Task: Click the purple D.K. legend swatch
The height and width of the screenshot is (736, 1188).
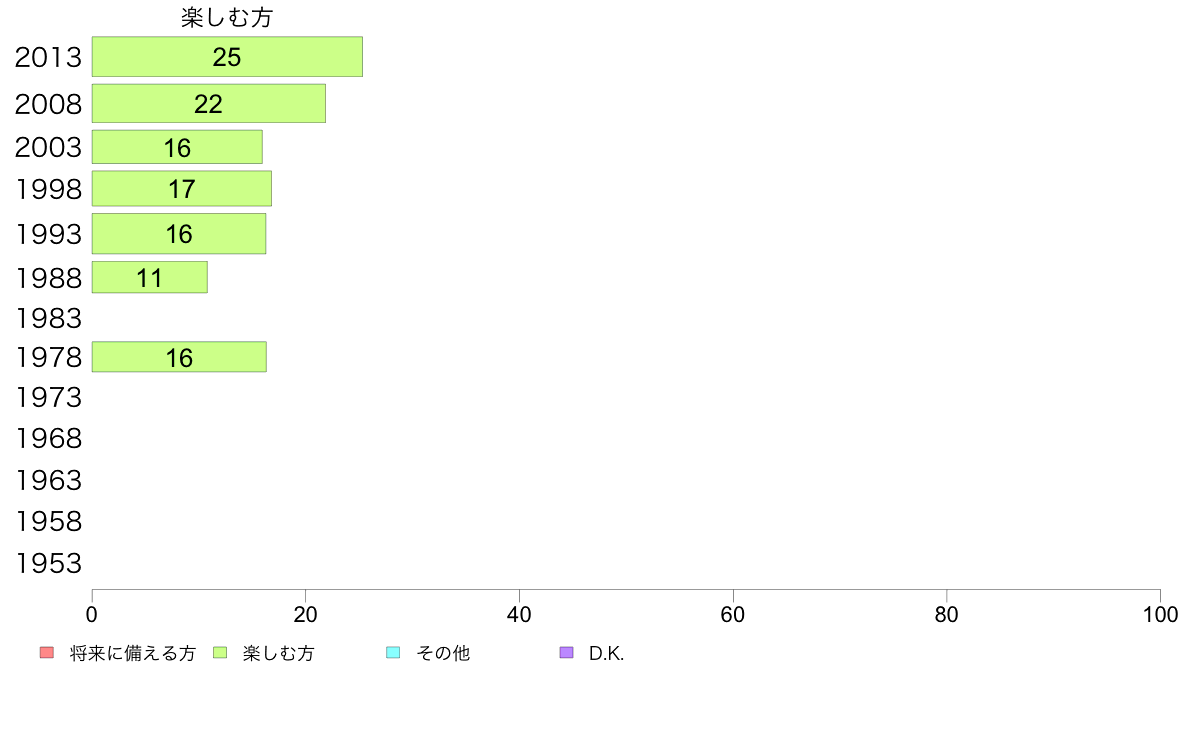Action: point(566,653)
